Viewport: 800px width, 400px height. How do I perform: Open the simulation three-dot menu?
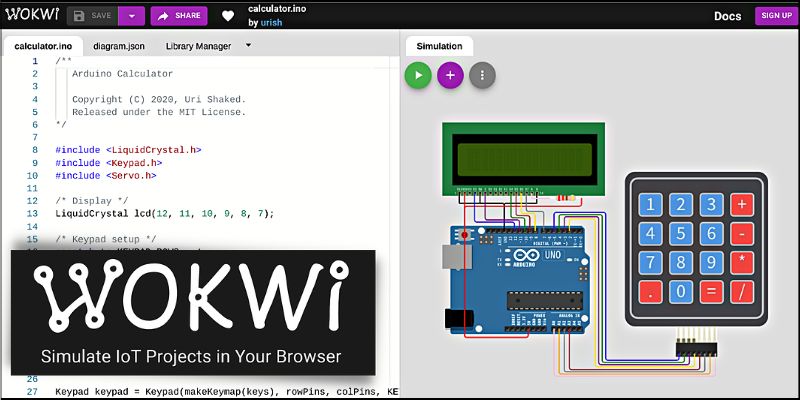pyautogui.click(x=482, y=76)
